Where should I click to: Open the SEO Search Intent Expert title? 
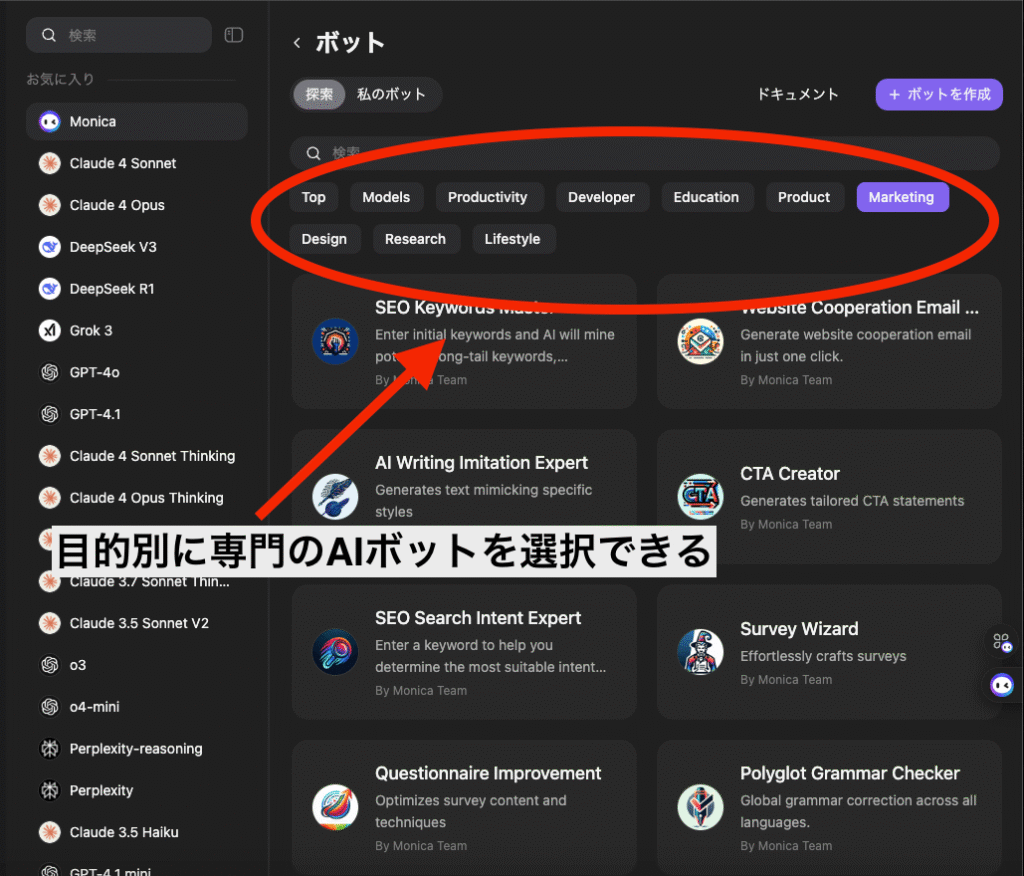(x=477, y=618)
